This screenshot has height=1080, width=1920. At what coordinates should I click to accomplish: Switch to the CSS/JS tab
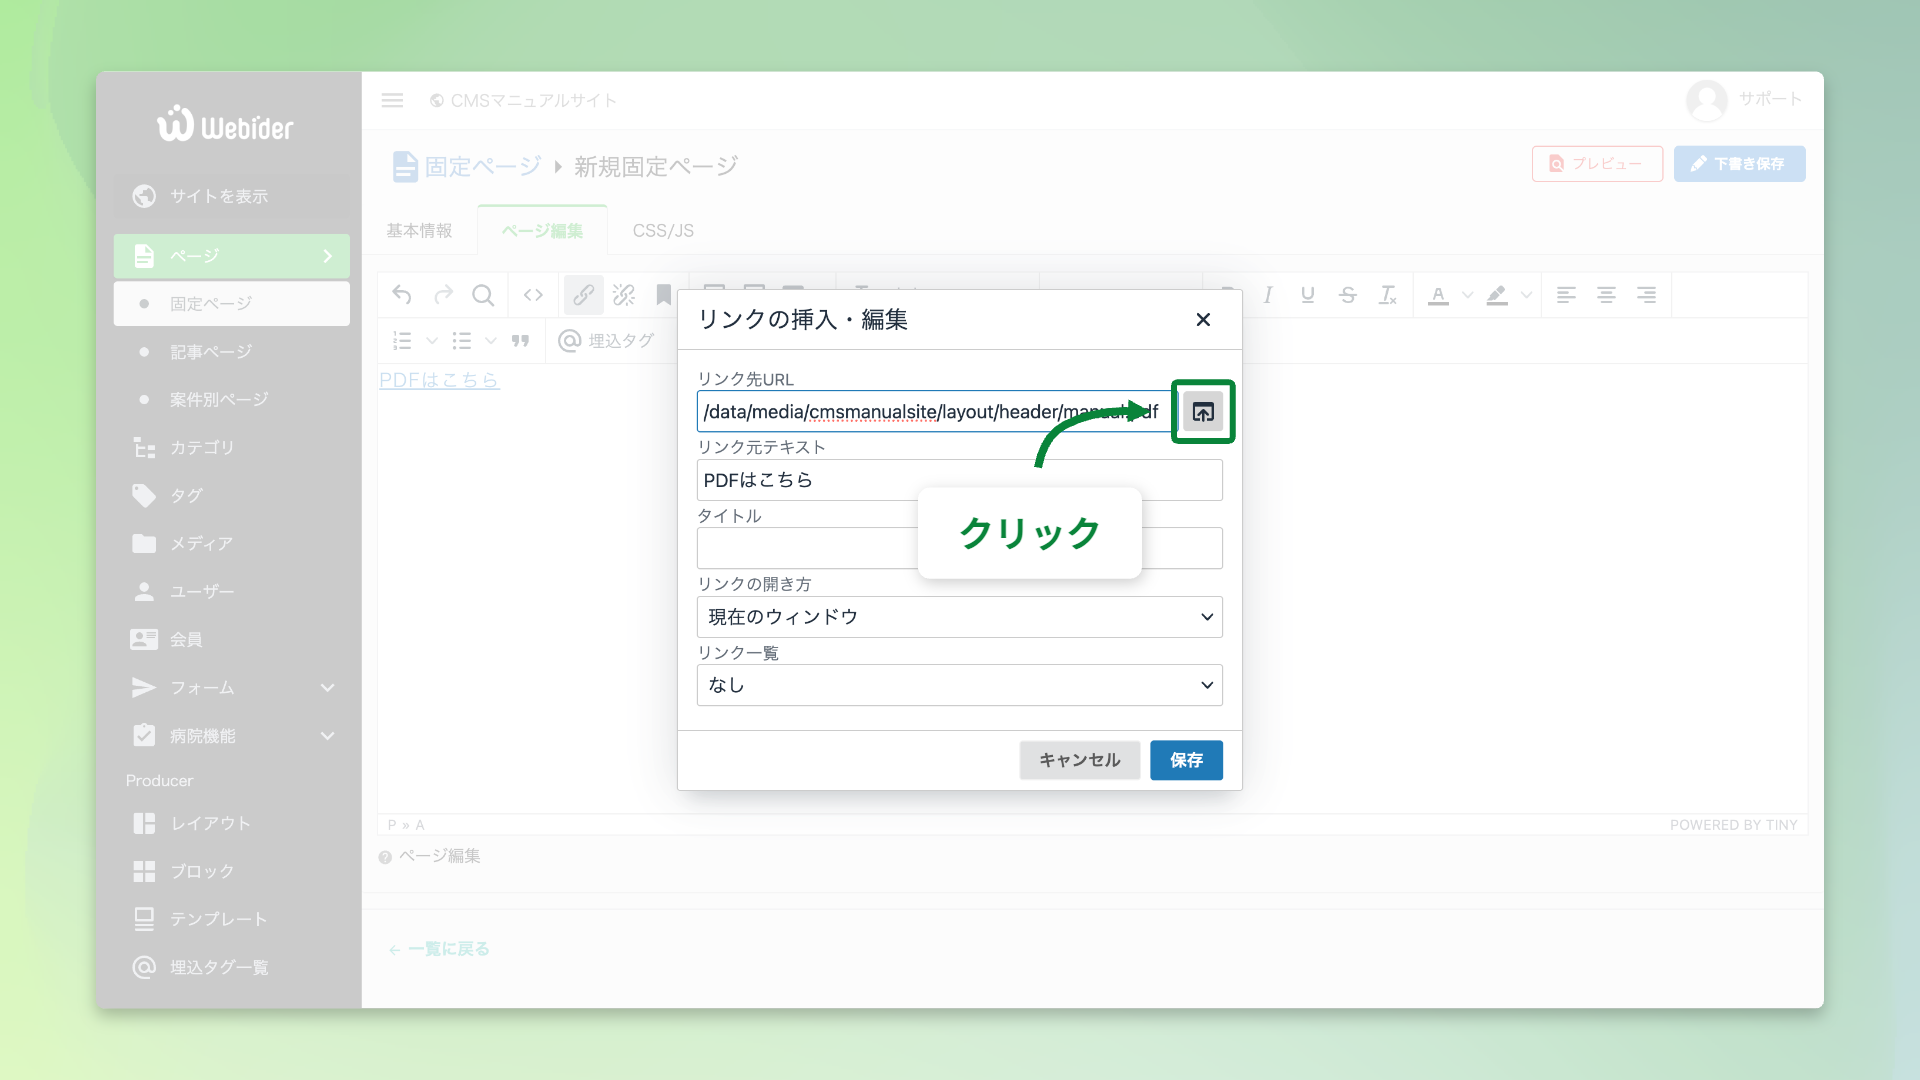pyautogui.click(x=662, y=231)
